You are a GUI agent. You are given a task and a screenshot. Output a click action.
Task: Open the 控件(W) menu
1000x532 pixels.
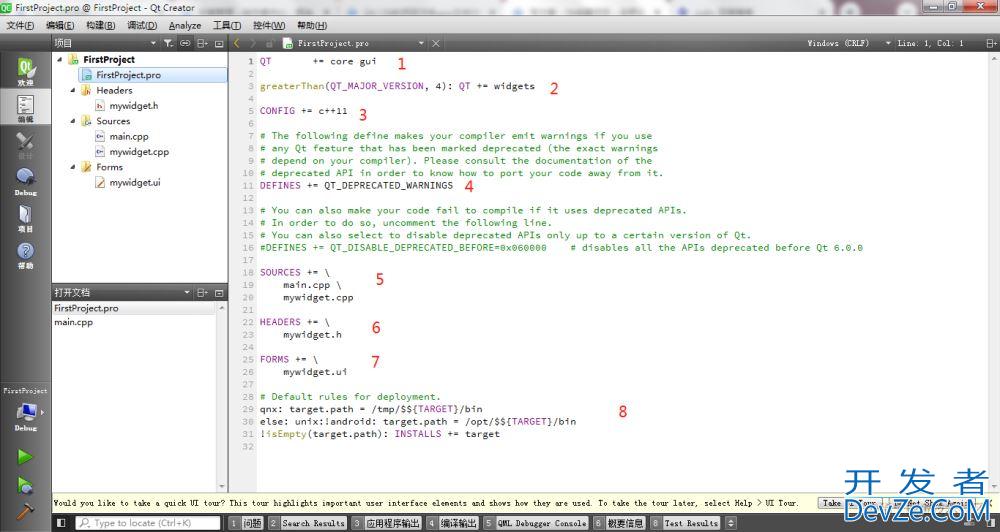269,26
